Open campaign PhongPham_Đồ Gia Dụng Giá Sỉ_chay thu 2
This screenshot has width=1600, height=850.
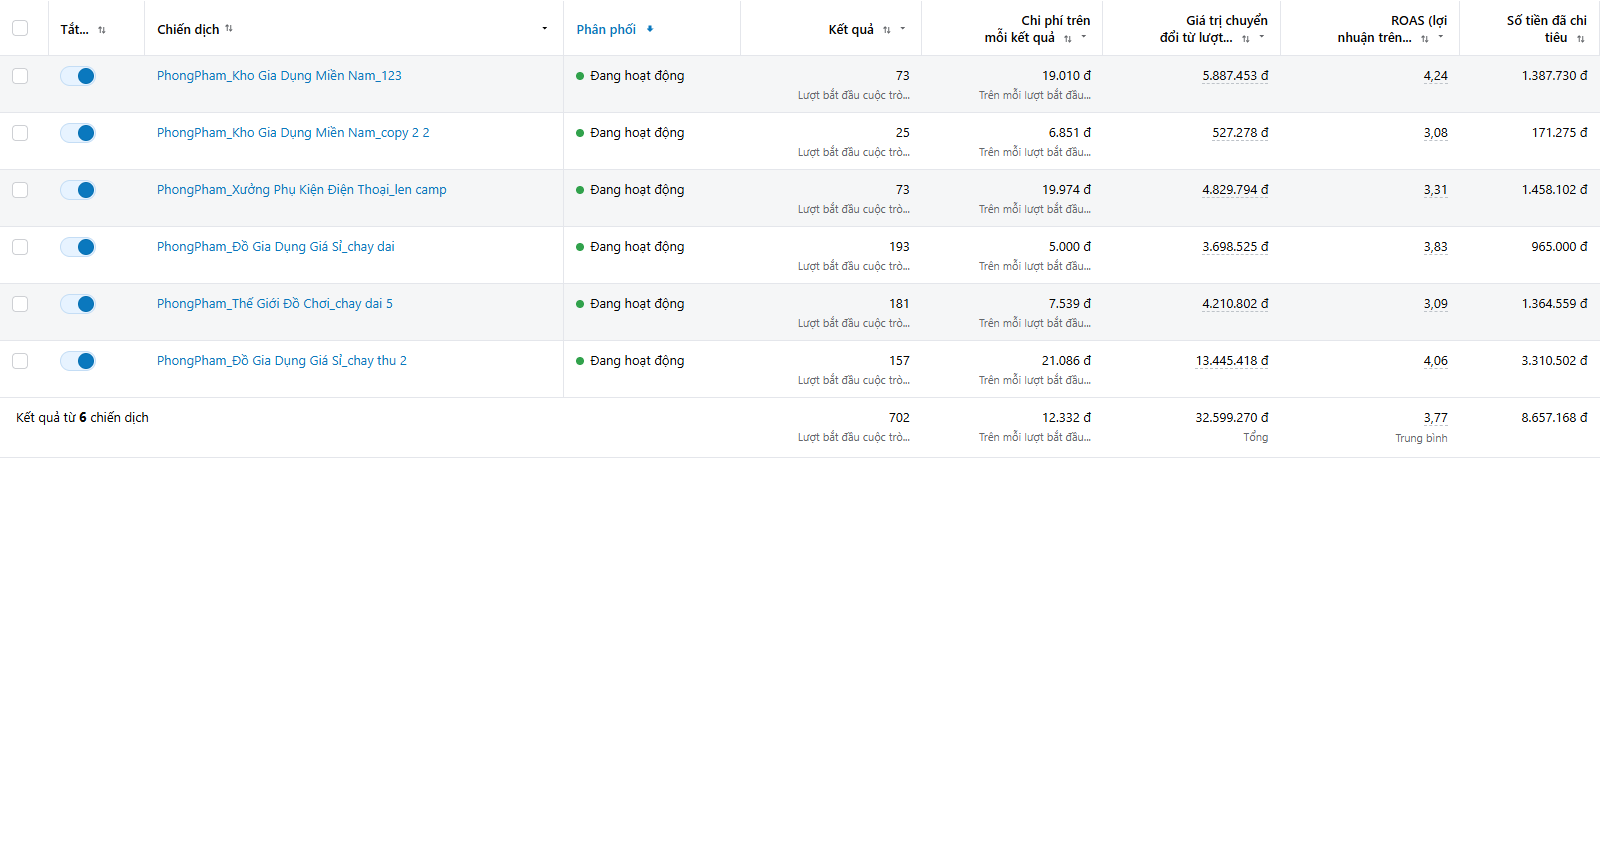pyautogui.click(x=282, y=361)
